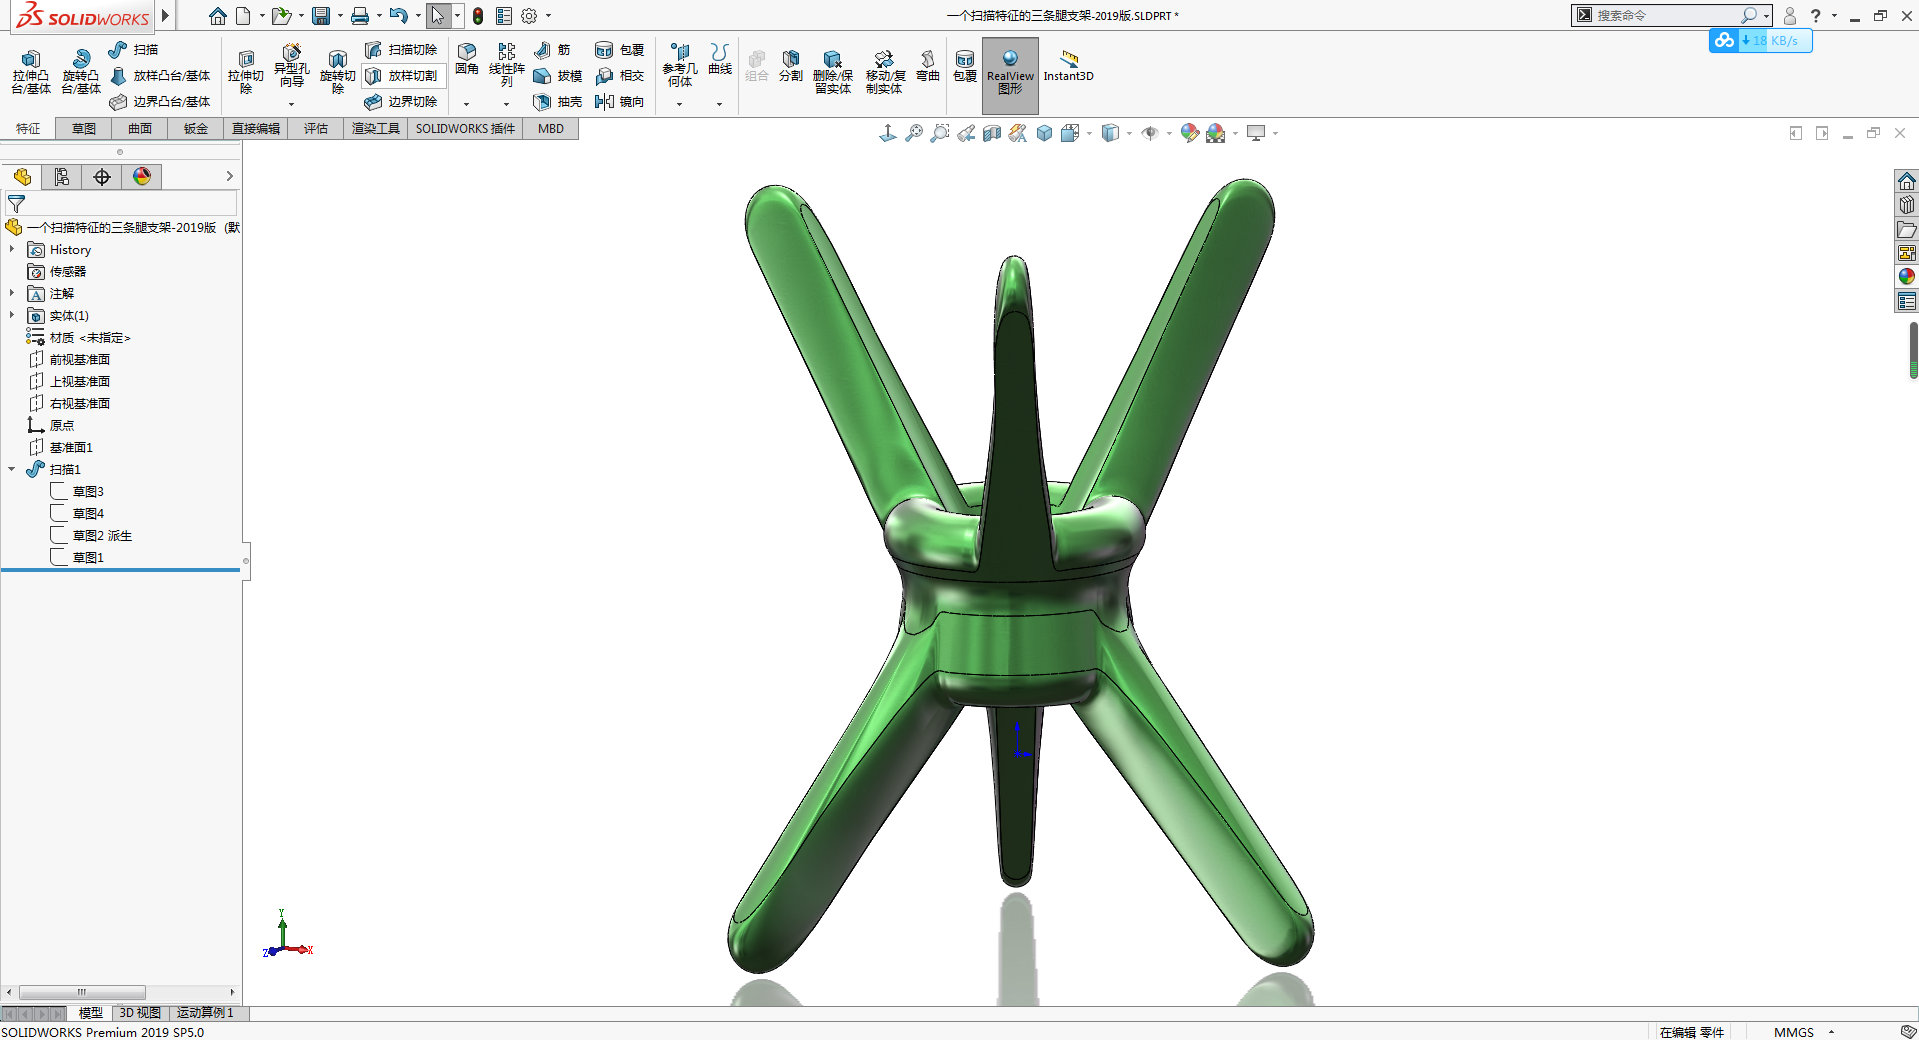1919x1040 pixels.
Task: Click the Zoom to Area magnifier icon
Action: [x=940, y=133]
